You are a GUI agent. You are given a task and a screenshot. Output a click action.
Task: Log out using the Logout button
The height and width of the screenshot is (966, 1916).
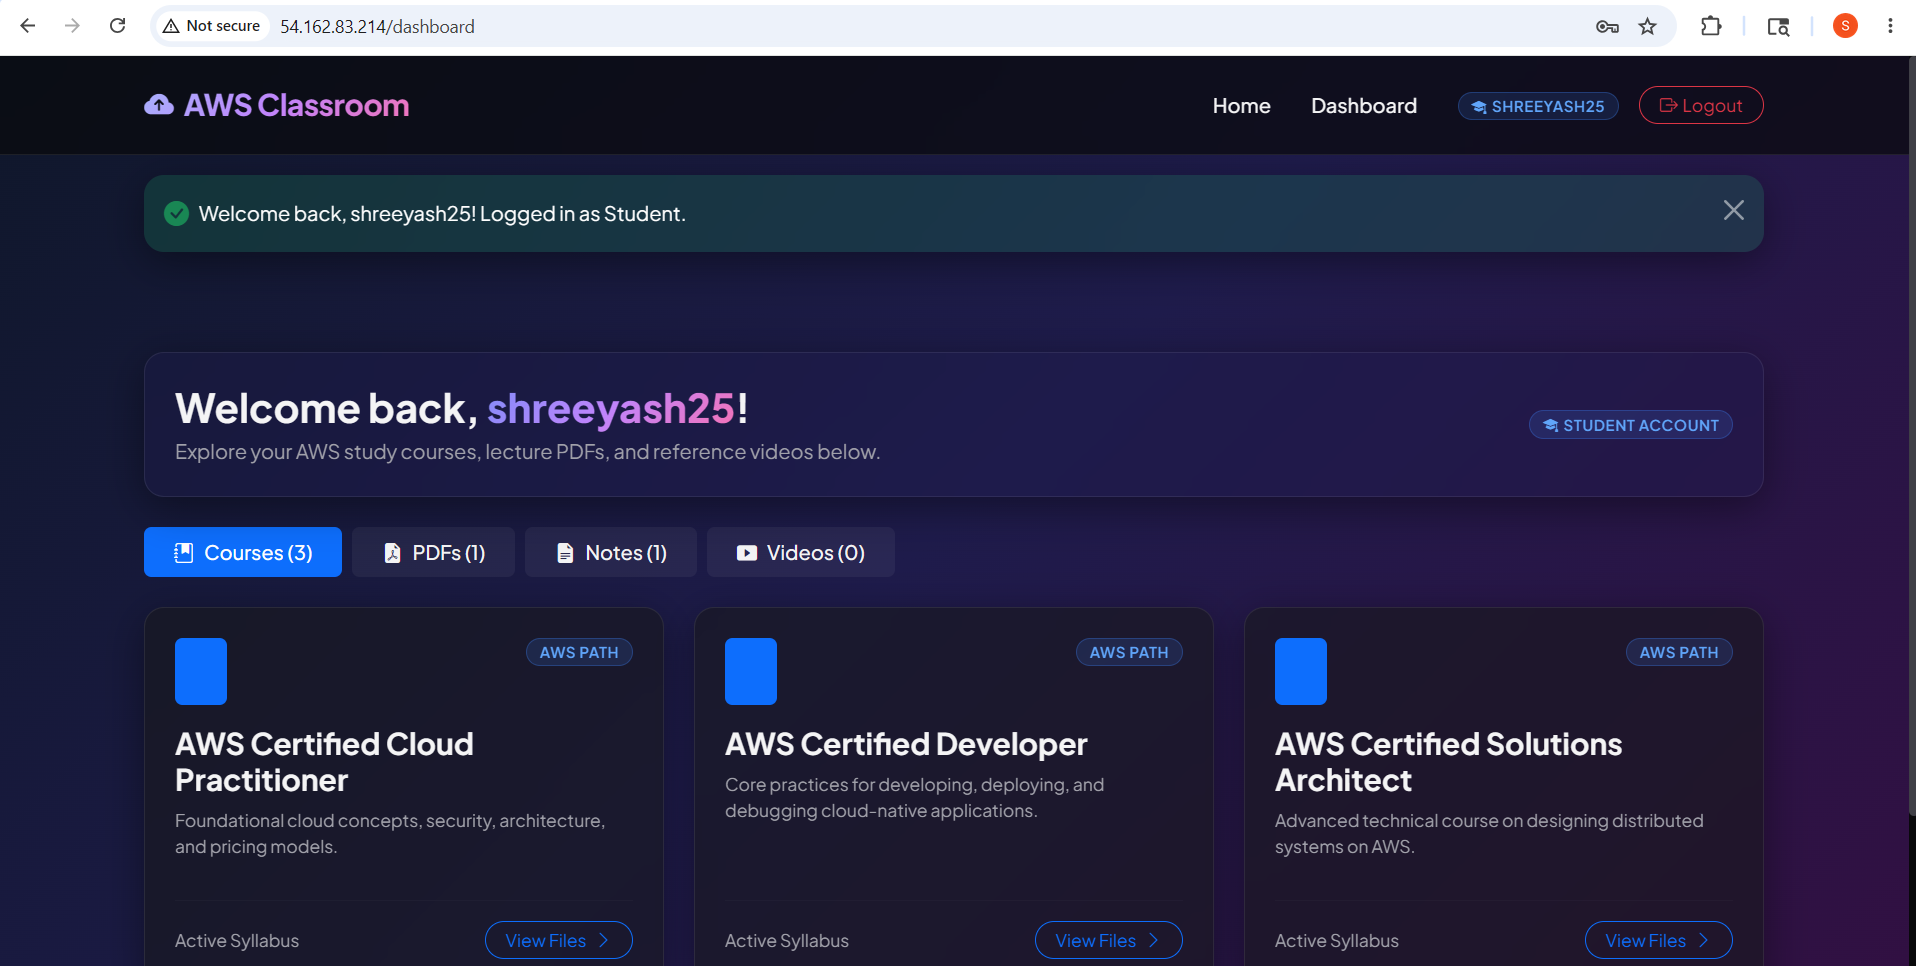coord(1701,105)
